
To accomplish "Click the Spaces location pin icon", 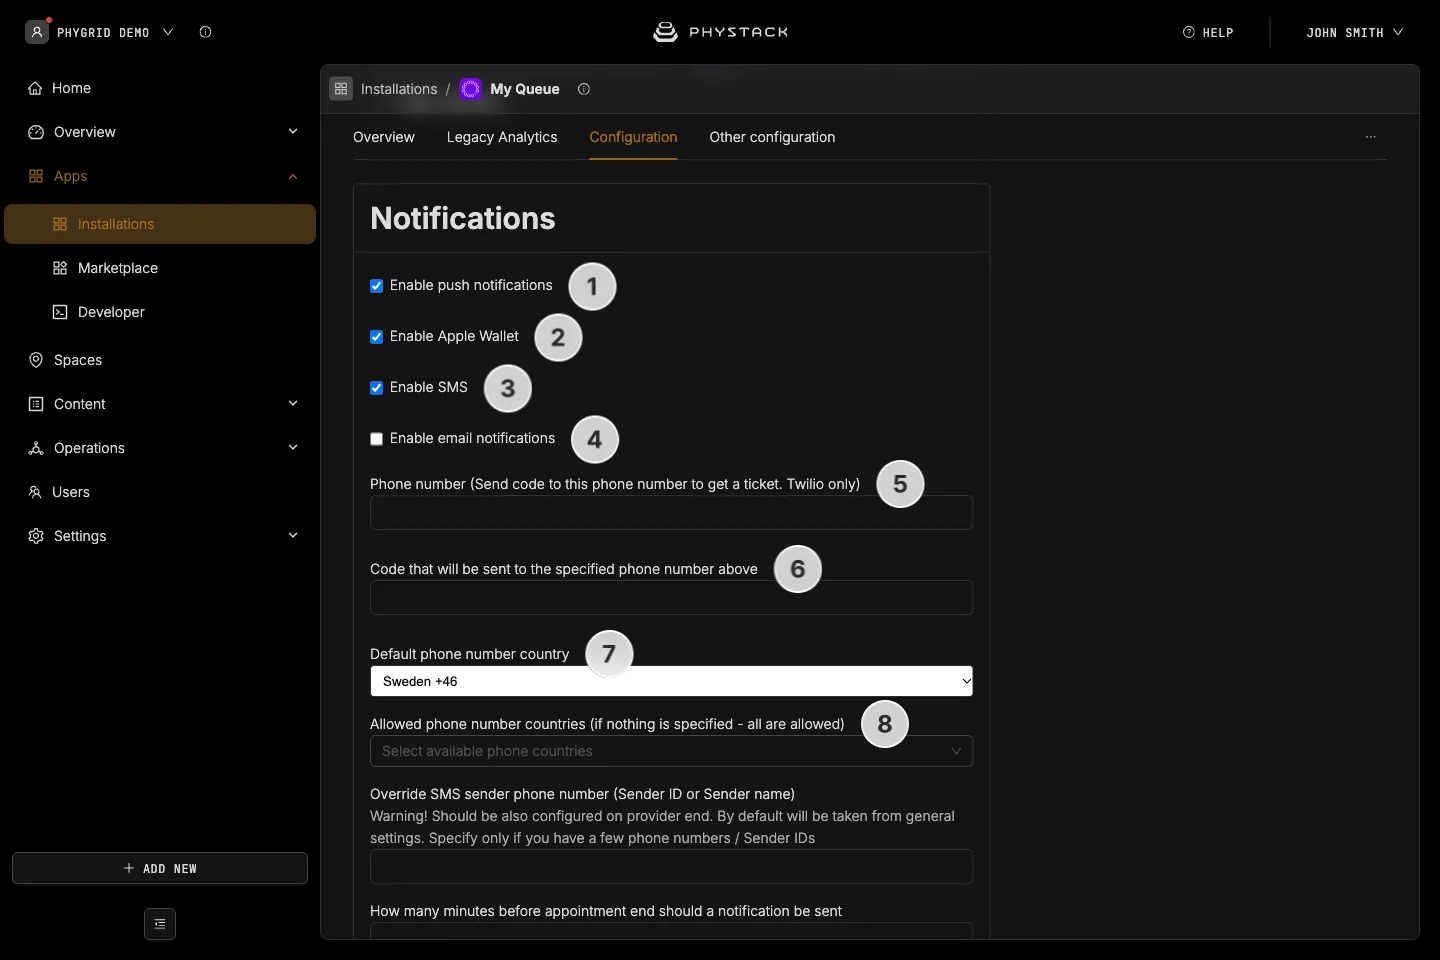I will pos(36,360).
